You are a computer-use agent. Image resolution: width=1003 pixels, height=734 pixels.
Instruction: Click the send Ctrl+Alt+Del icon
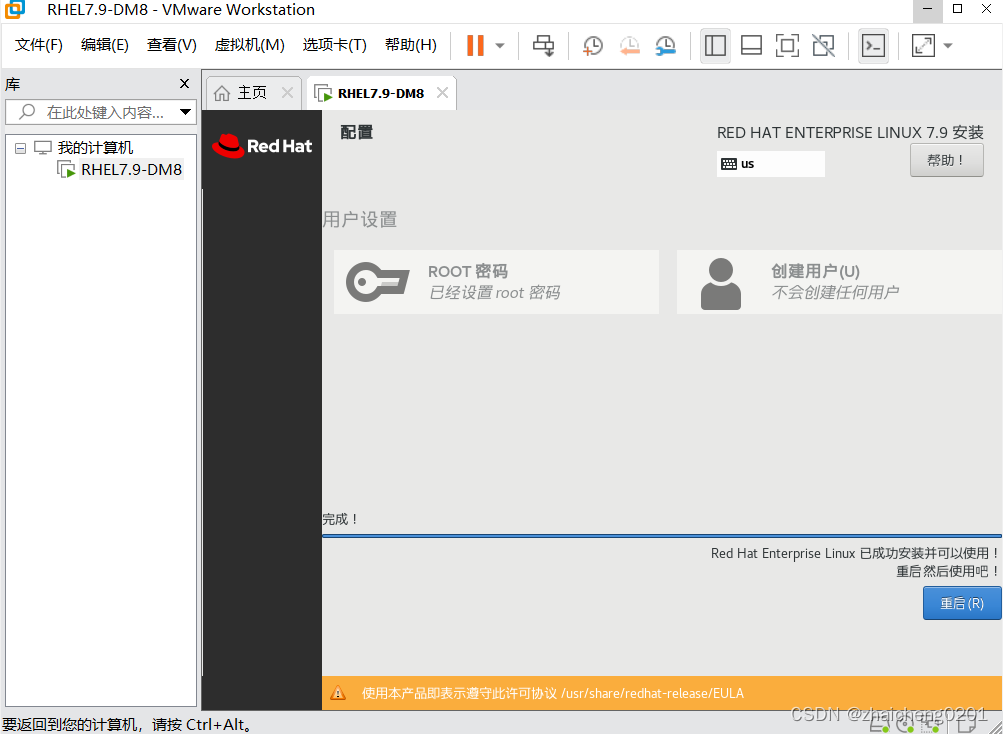[x=544, y=45]
